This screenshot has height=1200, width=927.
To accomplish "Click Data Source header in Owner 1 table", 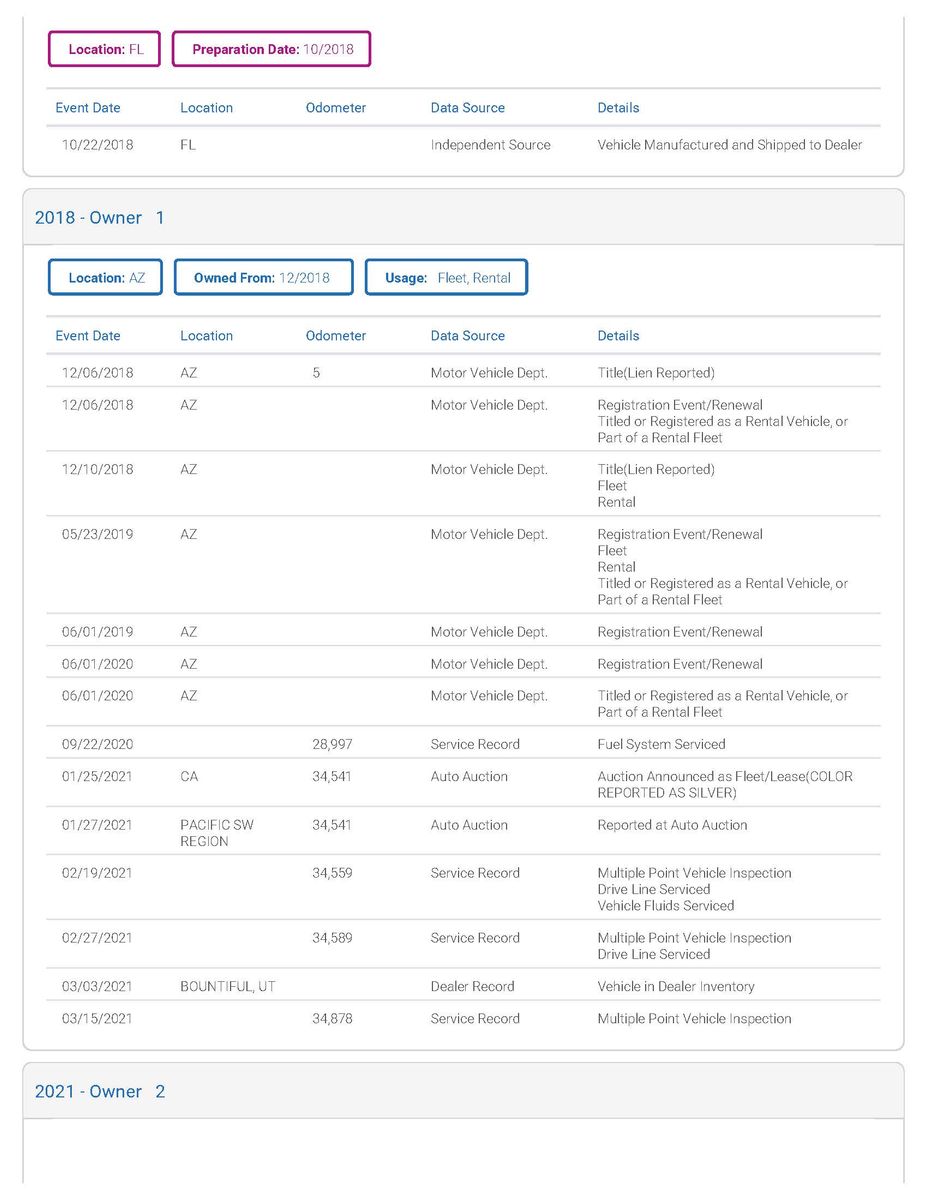I will [468, 336].
